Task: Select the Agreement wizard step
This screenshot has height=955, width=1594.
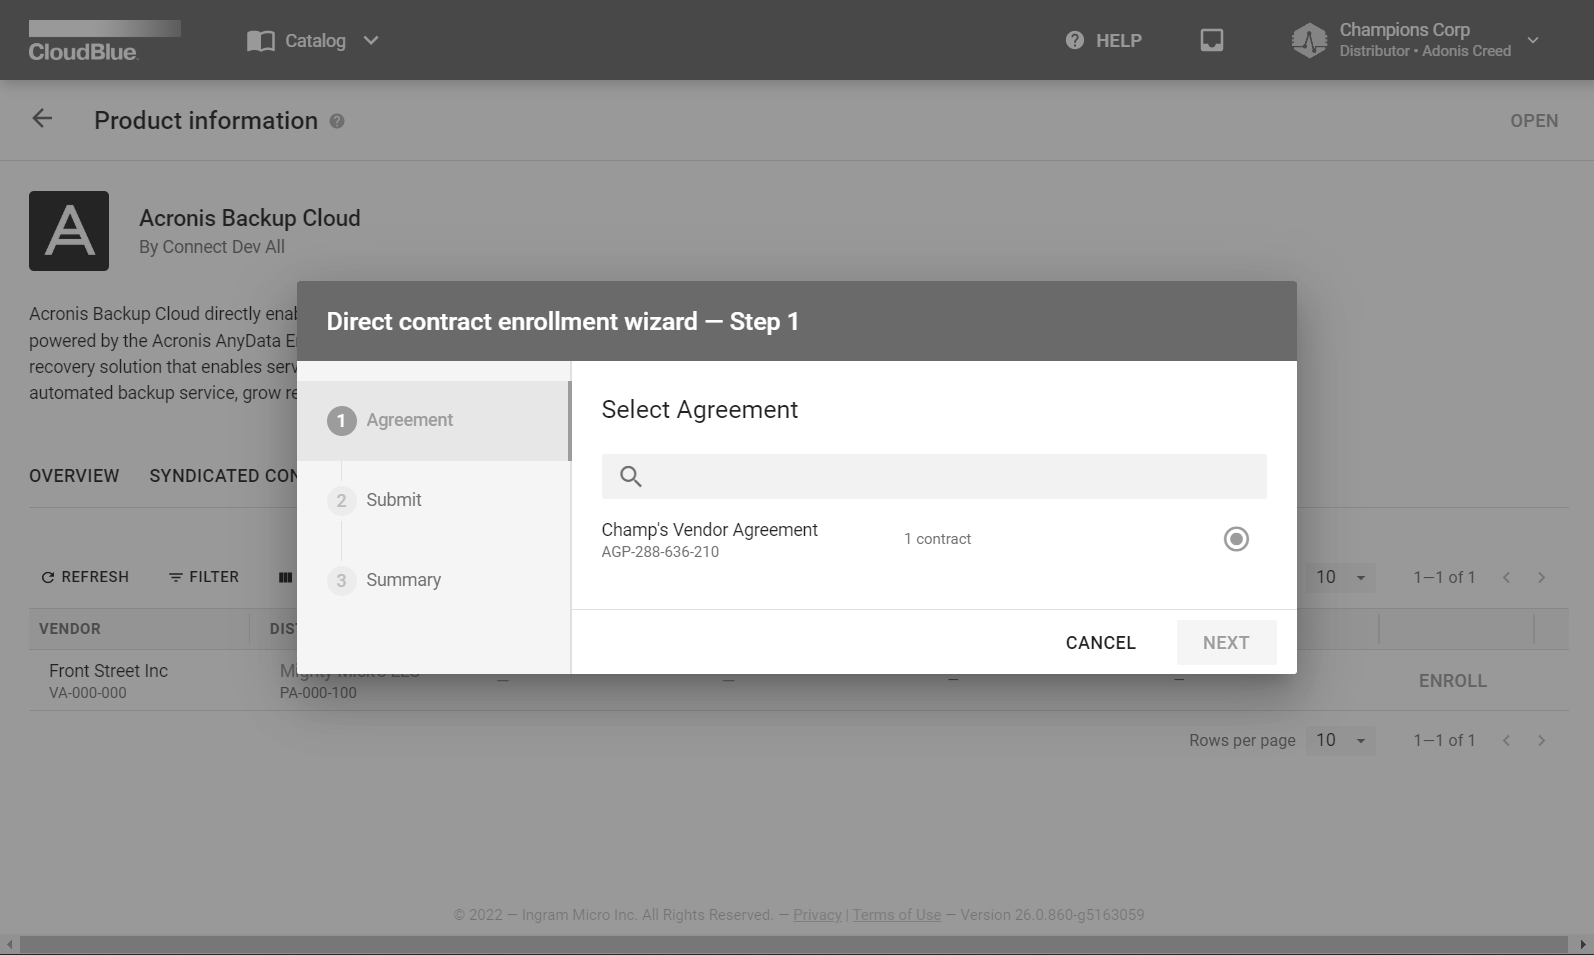Action: [x=434, y=420]
